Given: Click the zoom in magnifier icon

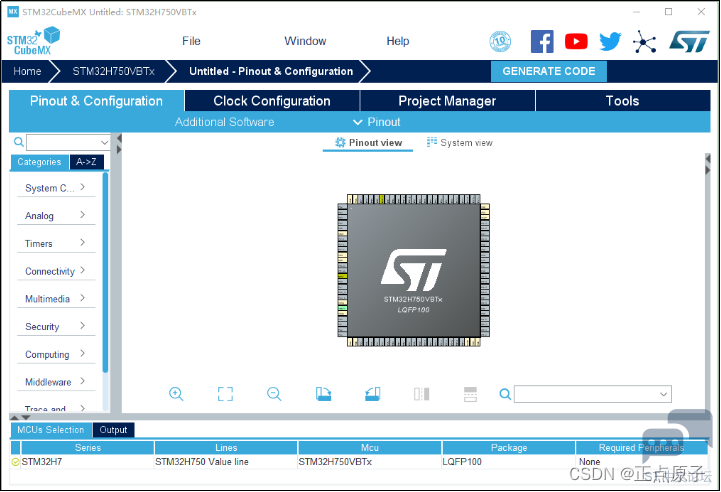Looking at the screenshot, I should pos(176,394).
